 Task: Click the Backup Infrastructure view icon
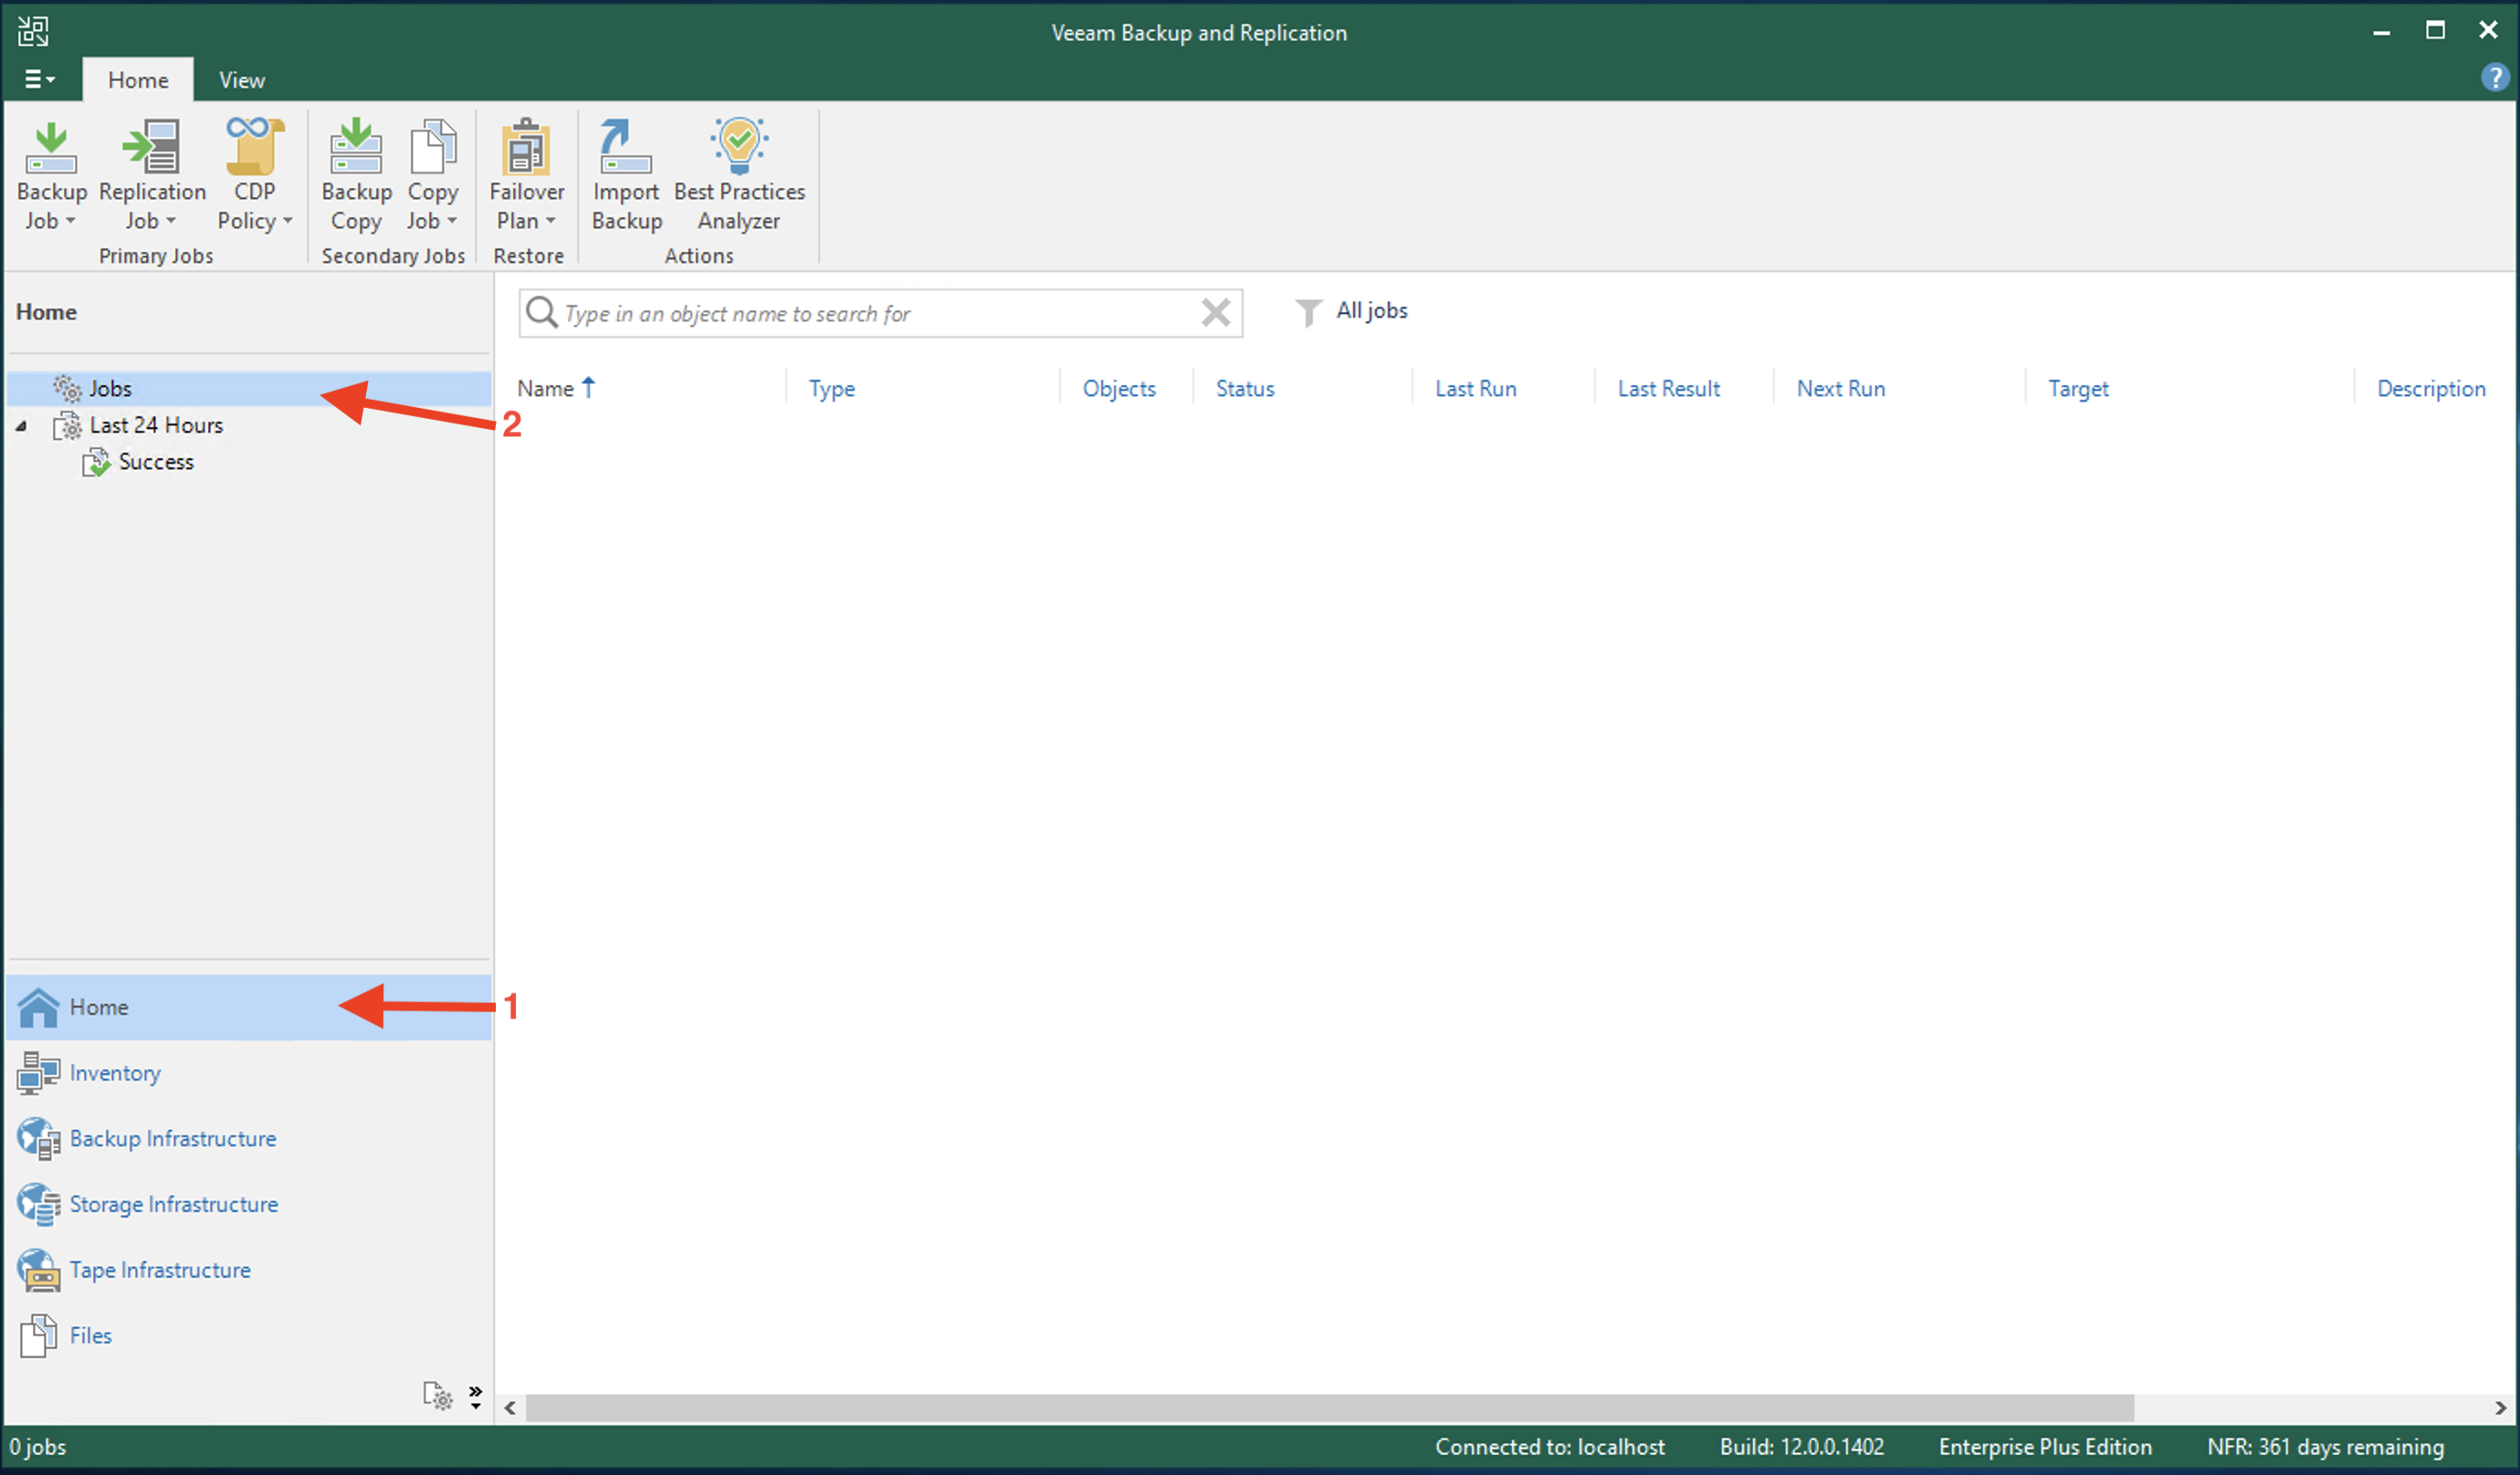click(38, 1139)
